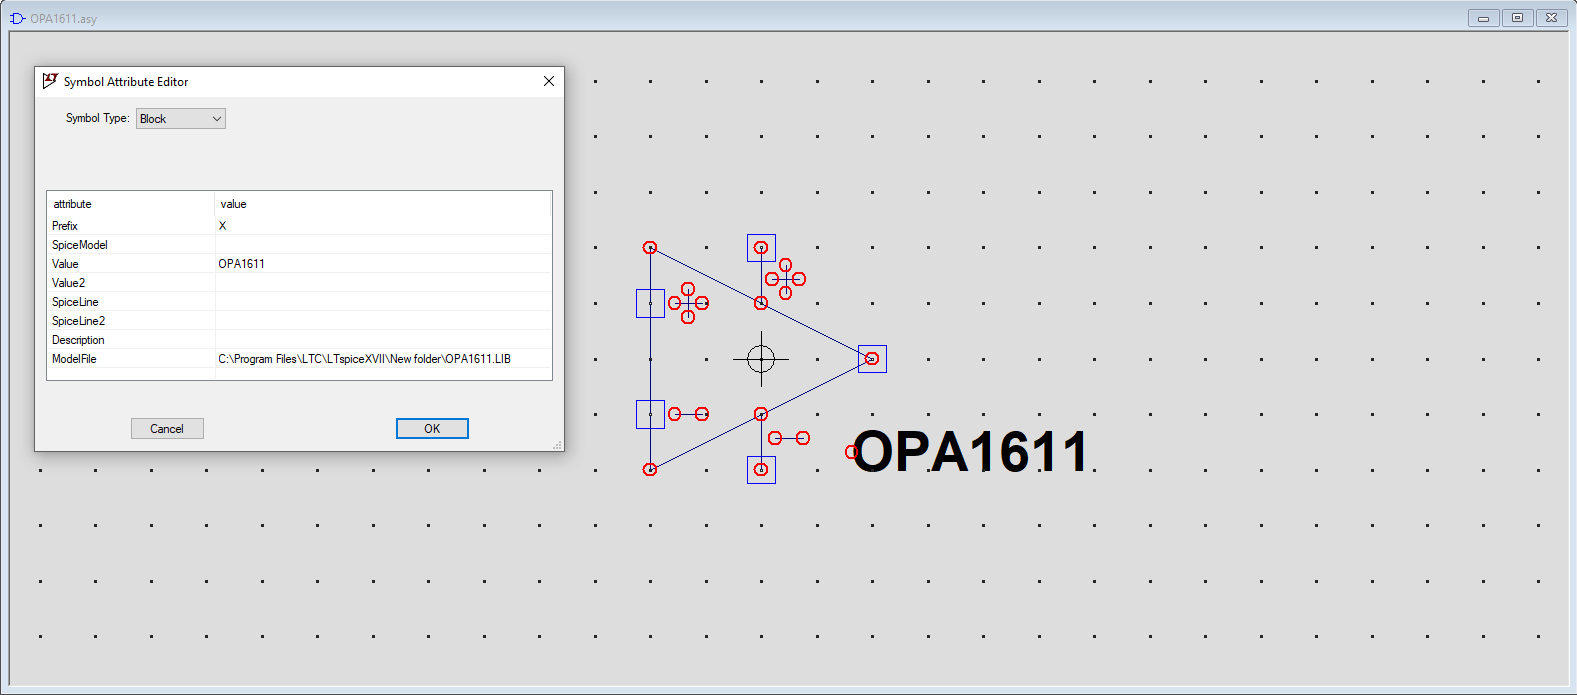
Task: Close the Symbol Attribute Editor dialog
Action: pos(549,81)
